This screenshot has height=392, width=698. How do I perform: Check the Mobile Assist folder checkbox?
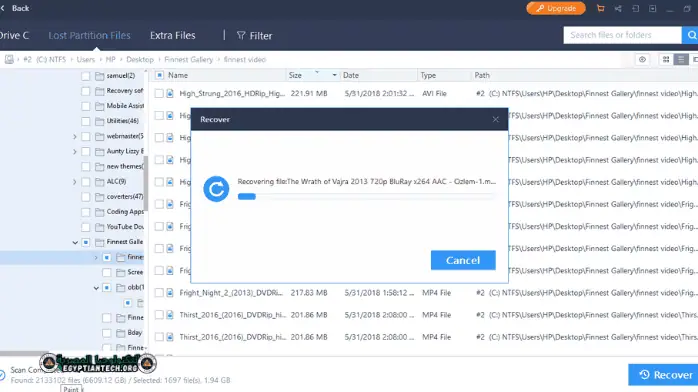coord(85,106)
